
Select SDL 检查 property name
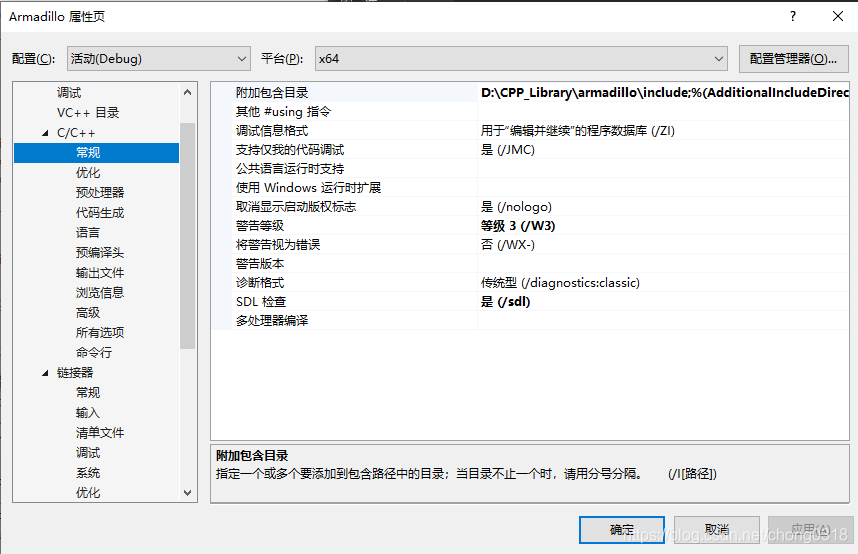coord(261,302)
